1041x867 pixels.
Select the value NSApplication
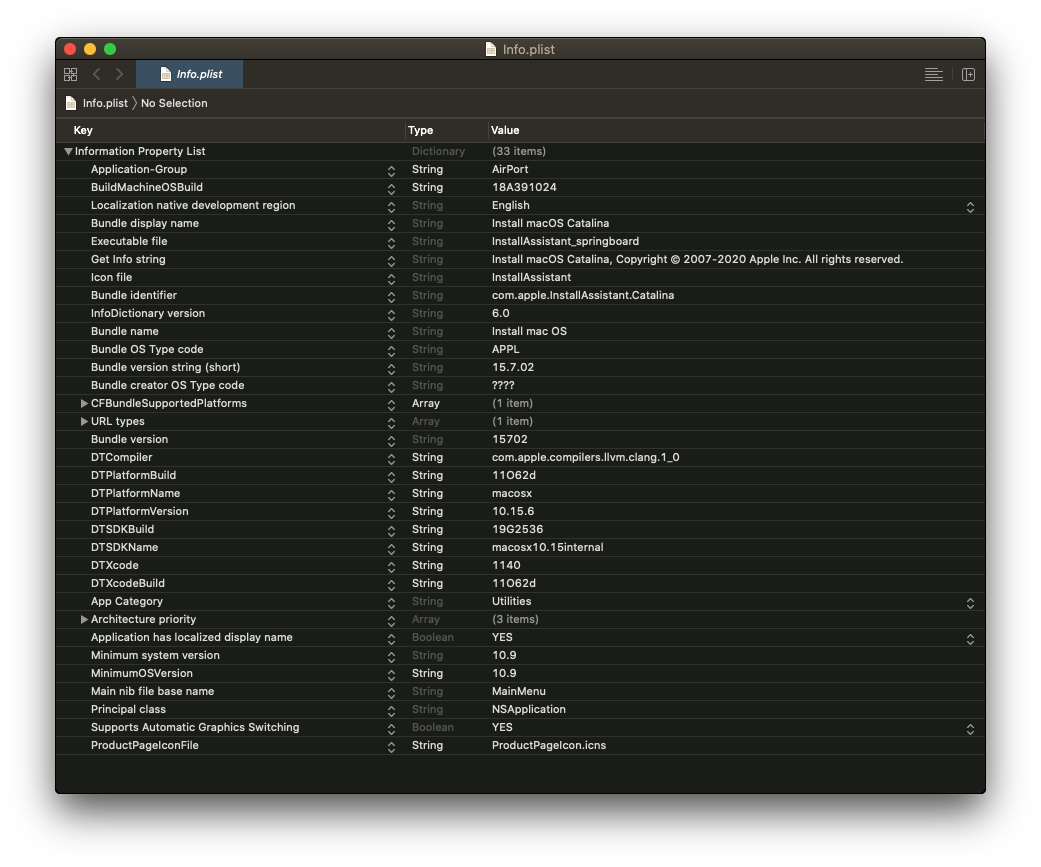pyautogui.click(x=528, y=709)
